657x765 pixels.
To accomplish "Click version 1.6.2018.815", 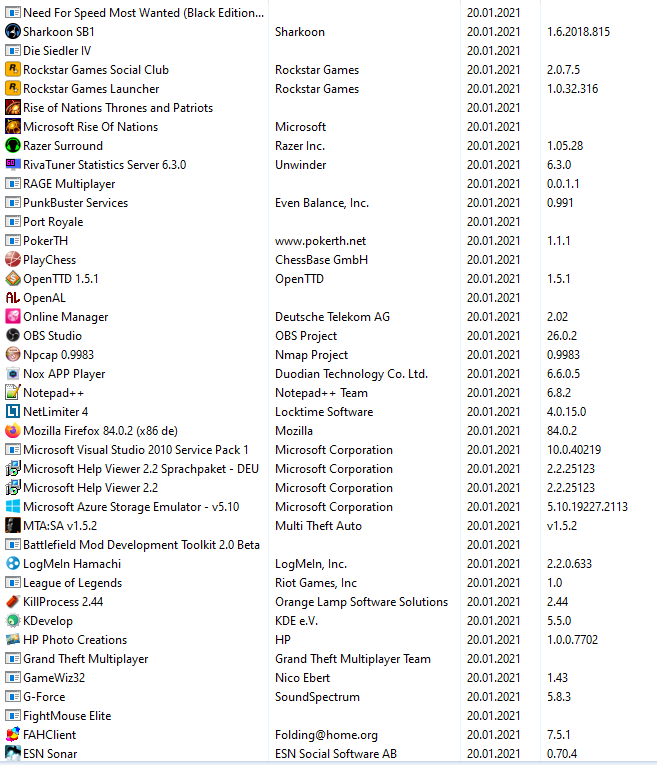I will pos(578,32).
